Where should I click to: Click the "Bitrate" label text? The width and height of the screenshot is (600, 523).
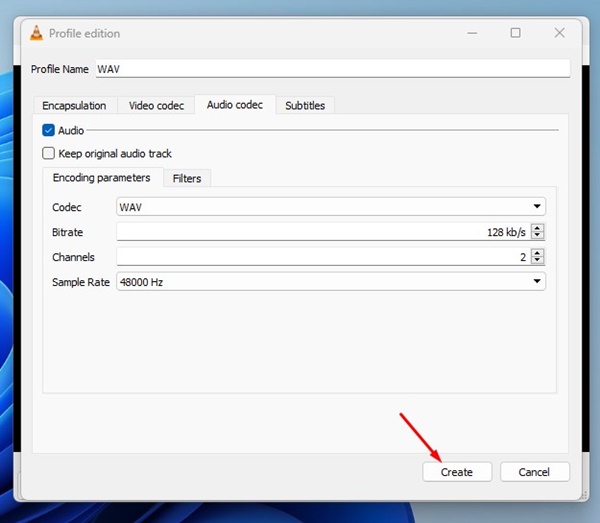click(67, 232)
